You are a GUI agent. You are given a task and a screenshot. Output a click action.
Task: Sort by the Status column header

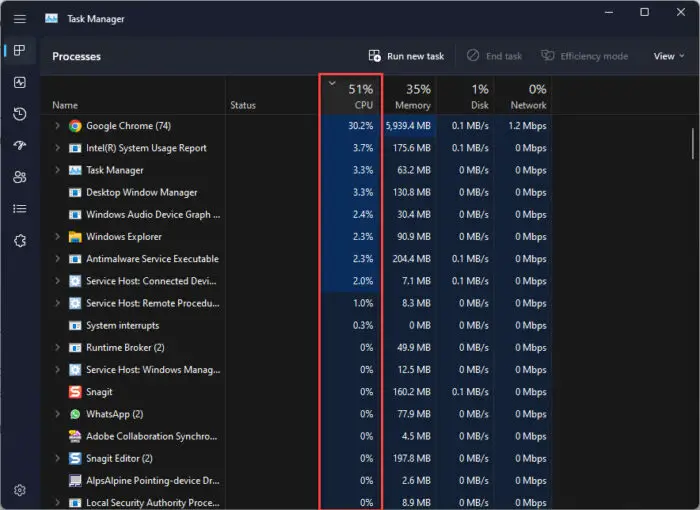(243, 105)
